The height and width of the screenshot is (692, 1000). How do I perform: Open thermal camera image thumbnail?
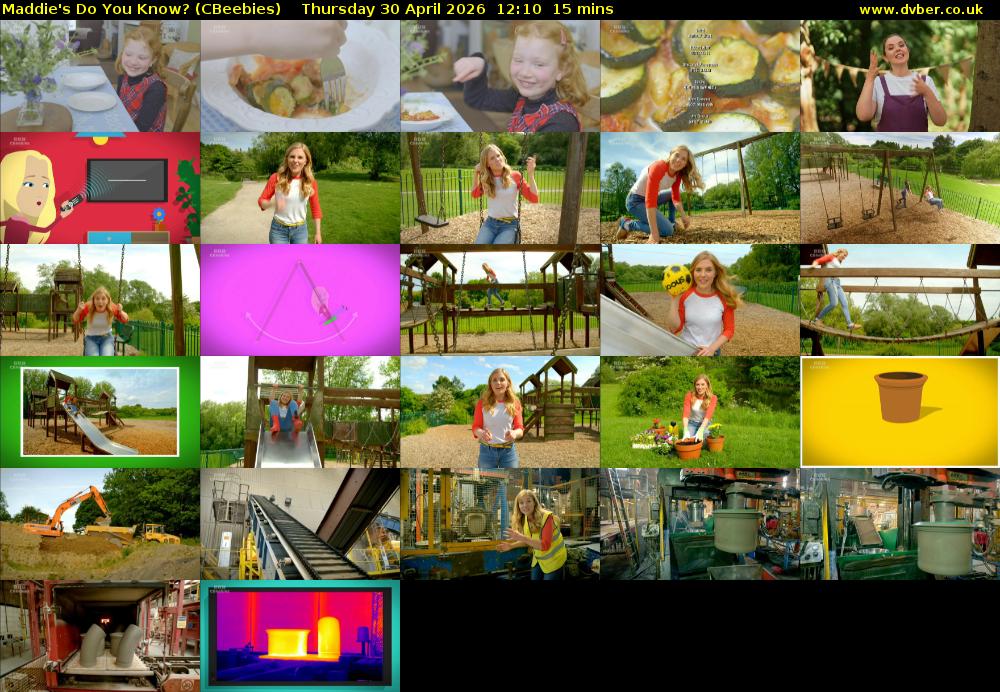click(x=300, y=636)
